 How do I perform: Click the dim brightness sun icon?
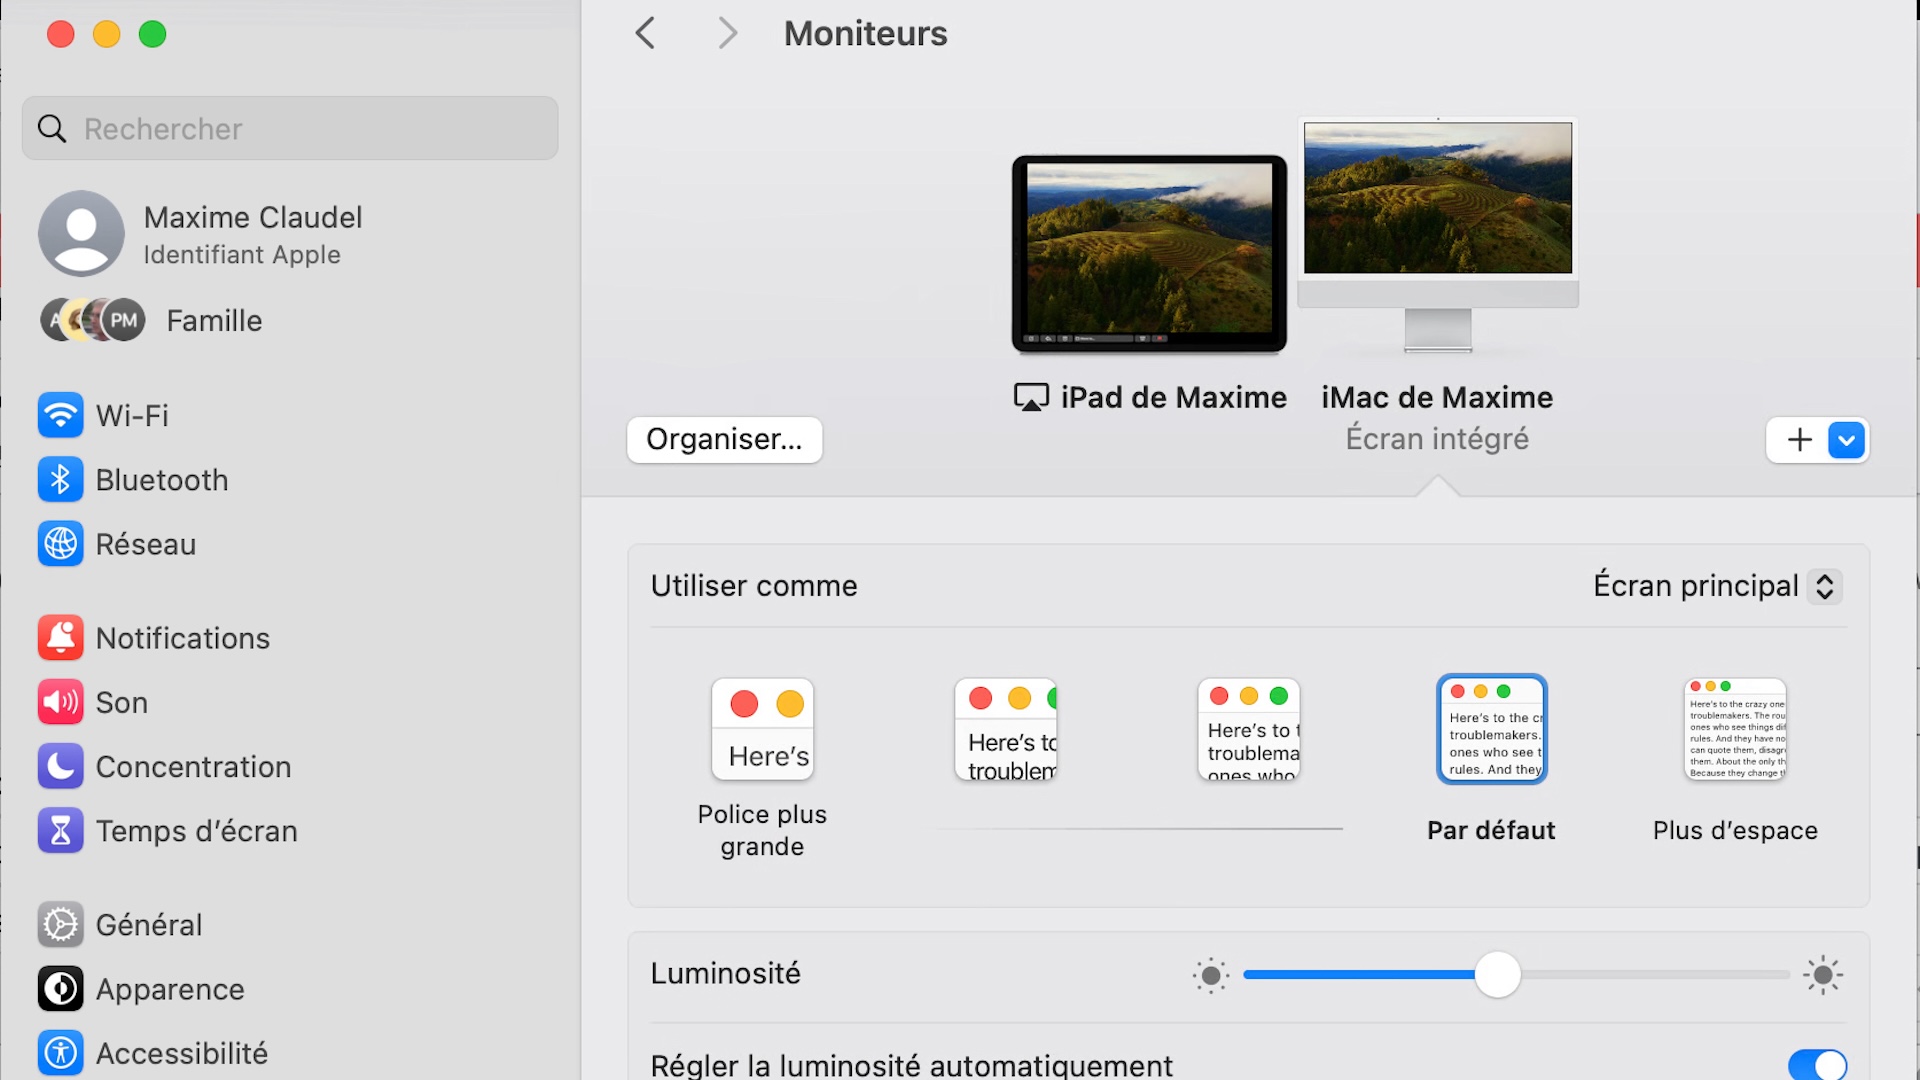click(1210, 975)
